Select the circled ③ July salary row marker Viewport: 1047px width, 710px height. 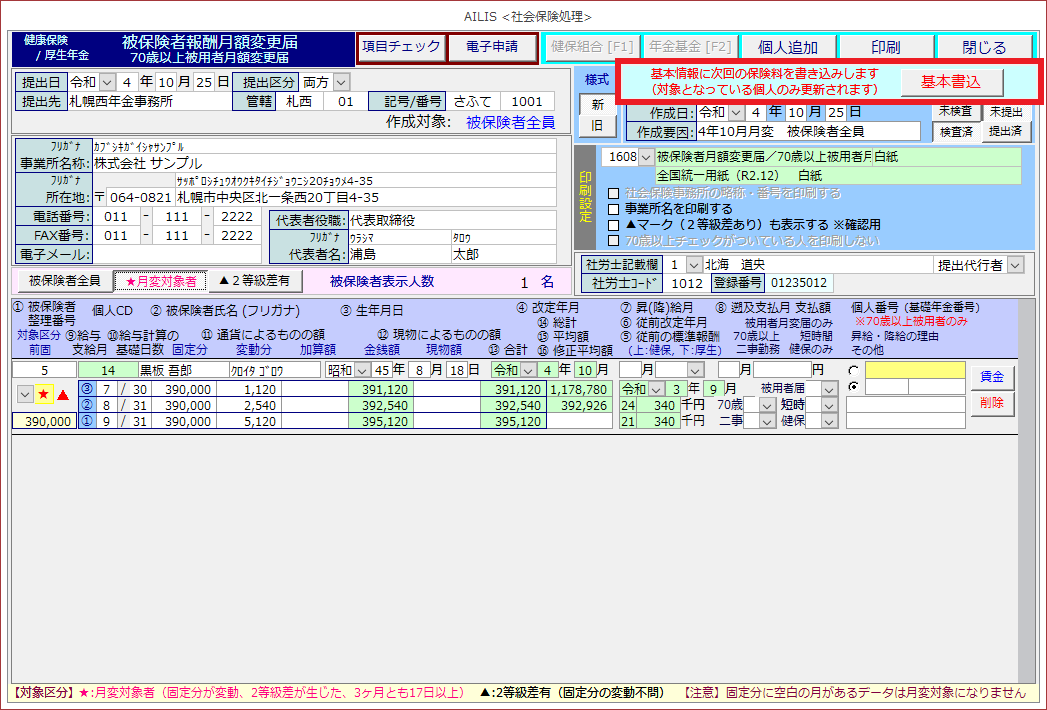[86, 389]
